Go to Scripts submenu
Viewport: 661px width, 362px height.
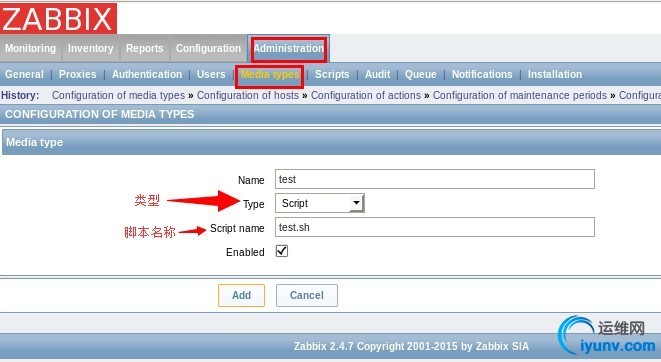332,74
